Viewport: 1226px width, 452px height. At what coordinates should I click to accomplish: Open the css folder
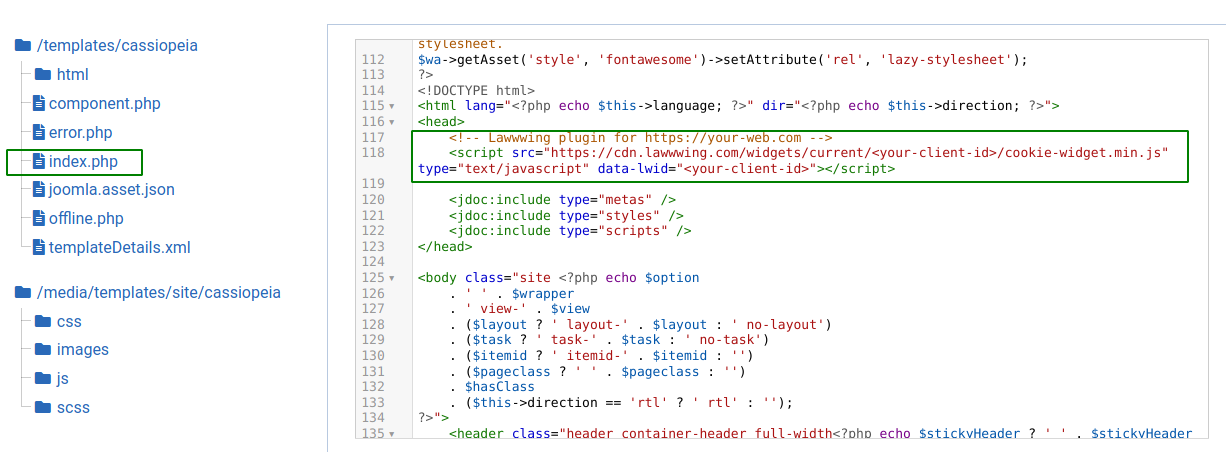69,321
